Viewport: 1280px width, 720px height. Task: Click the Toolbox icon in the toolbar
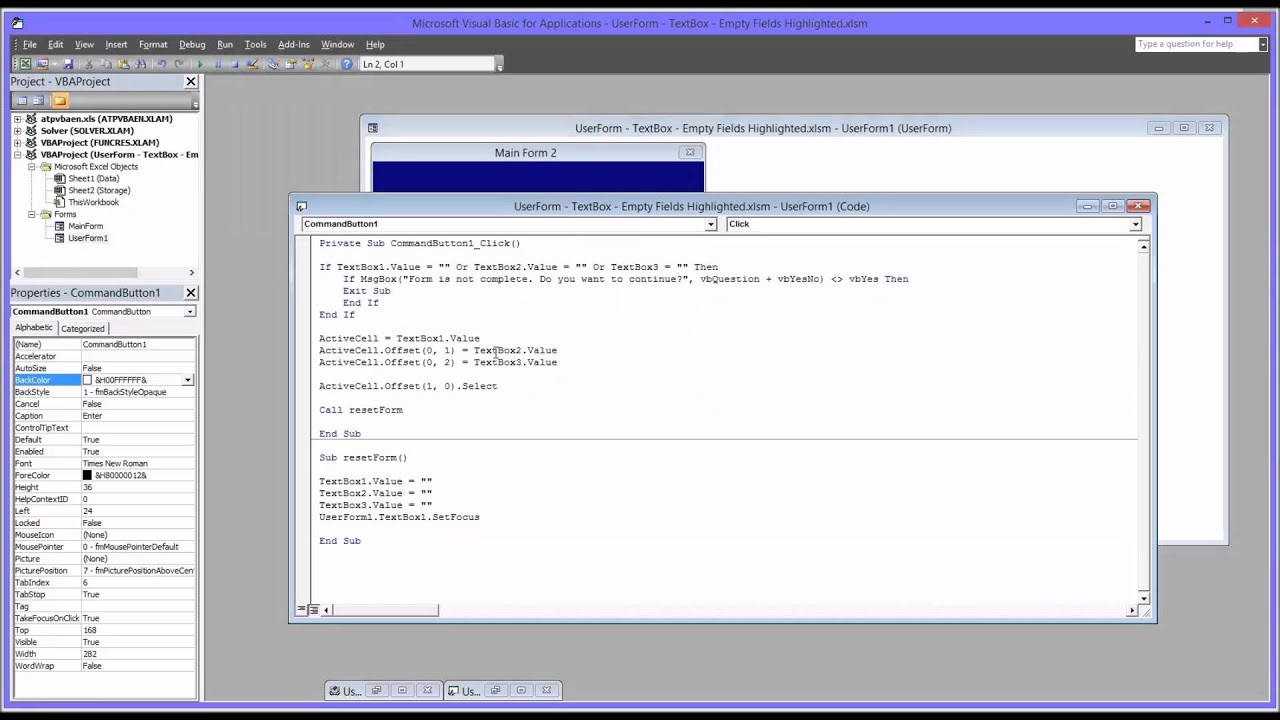(x=325, y=64)
